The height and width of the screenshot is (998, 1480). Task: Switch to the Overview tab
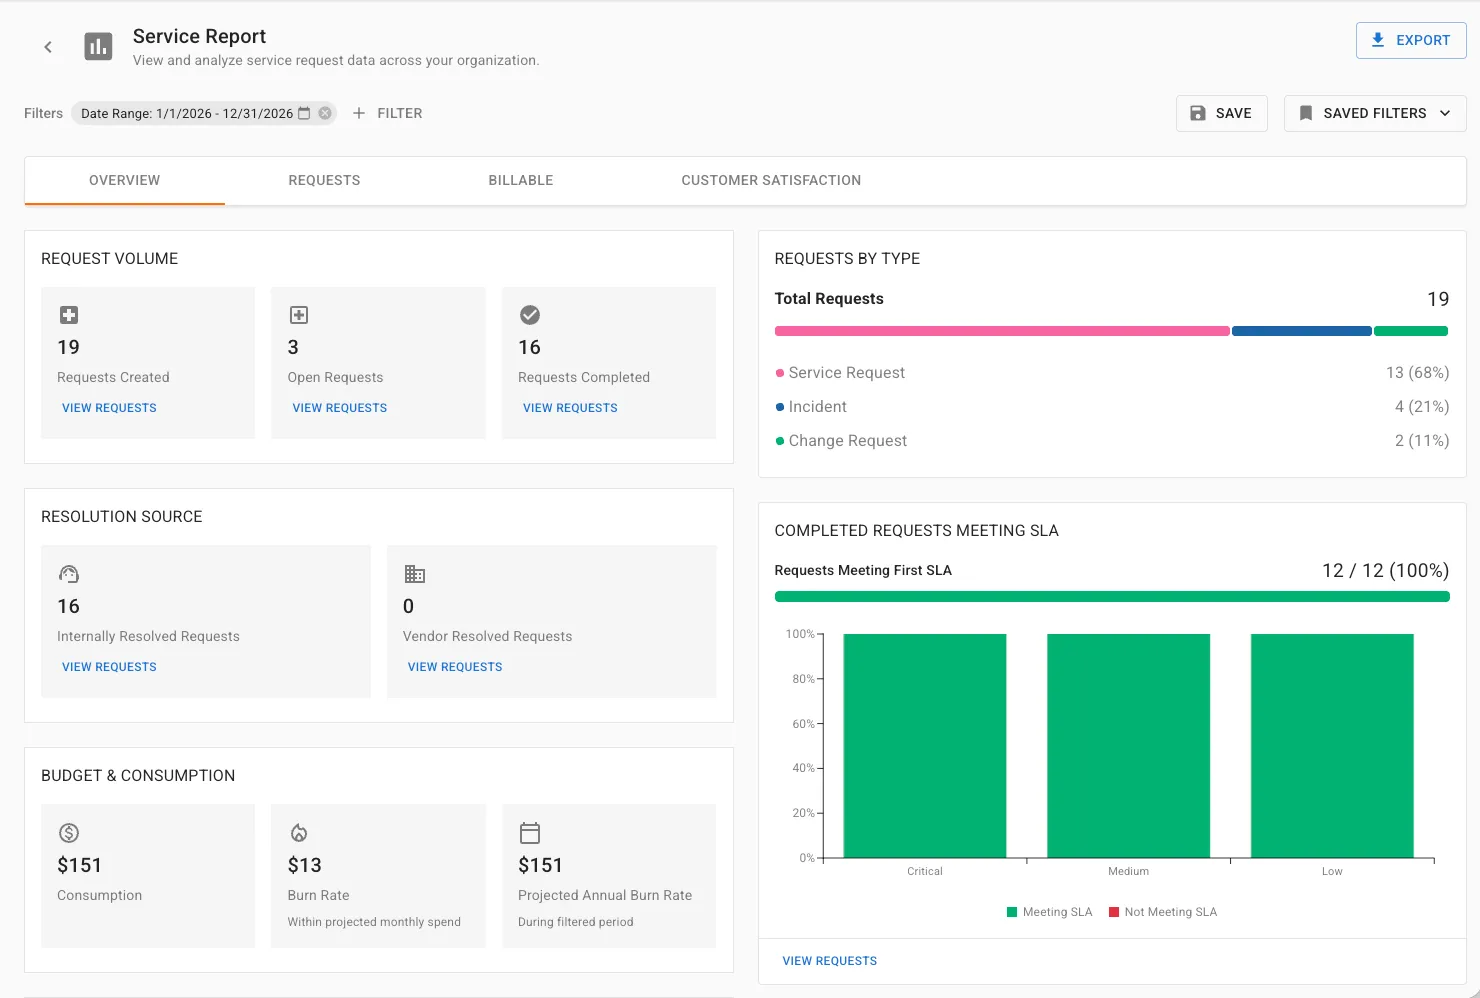(x=124, y=181)
